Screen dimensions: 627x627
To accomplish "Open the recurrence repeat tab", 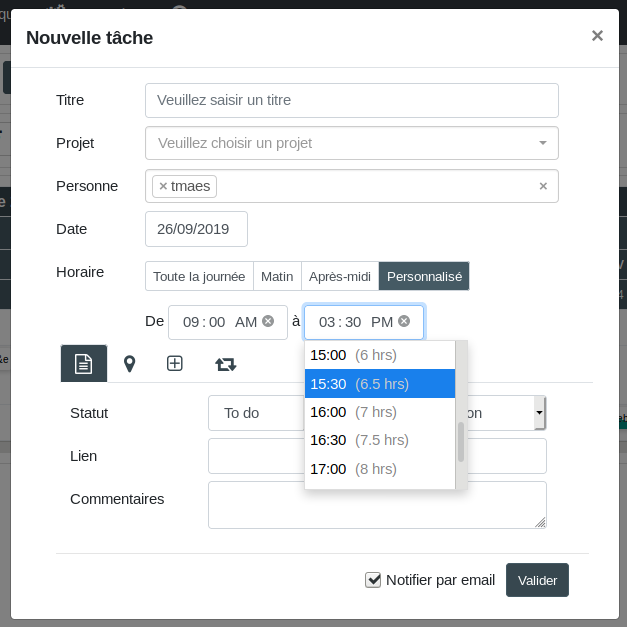I will click(226, 364).
